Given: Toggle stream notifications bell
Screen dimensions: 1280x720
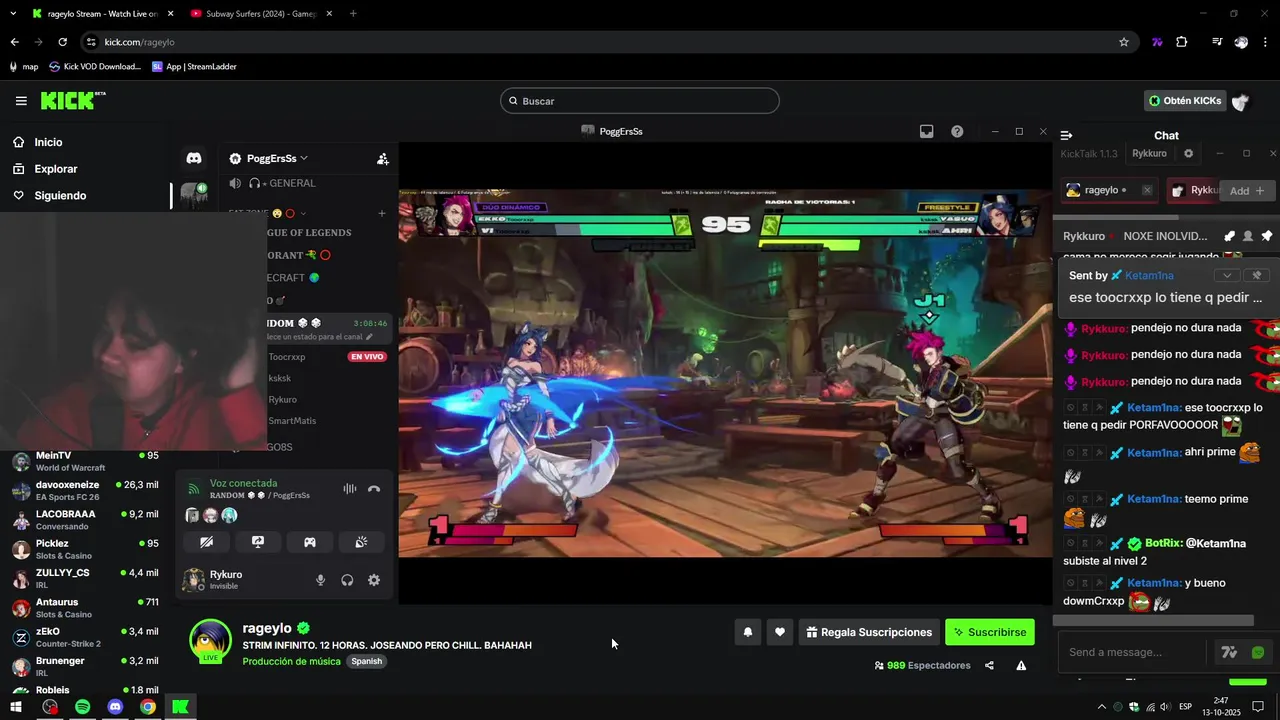Looking at the screenshot, I should pyautogui.click(x=747, y=632).
